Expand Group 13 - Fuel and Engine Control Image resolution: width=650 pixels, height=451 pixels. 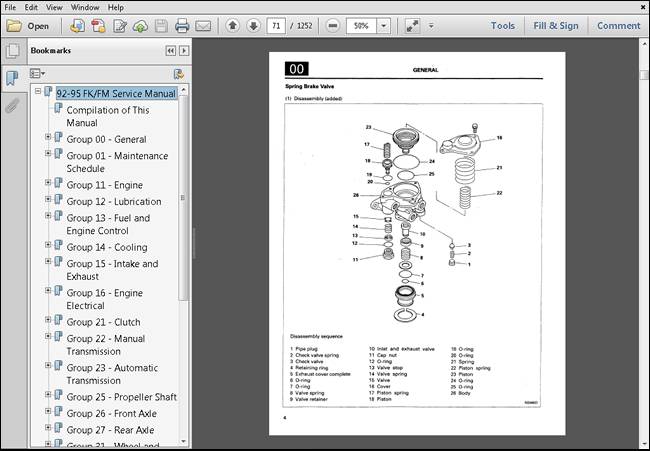(48, 215)
